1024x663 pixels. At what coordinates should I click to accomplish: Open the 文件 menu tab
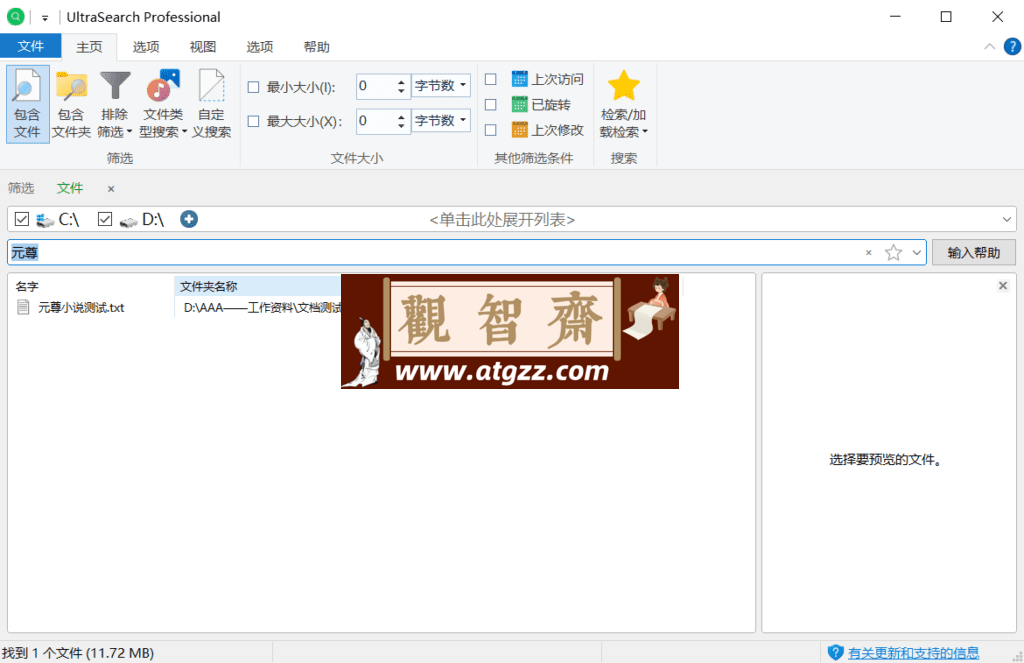tap(31, 46)
